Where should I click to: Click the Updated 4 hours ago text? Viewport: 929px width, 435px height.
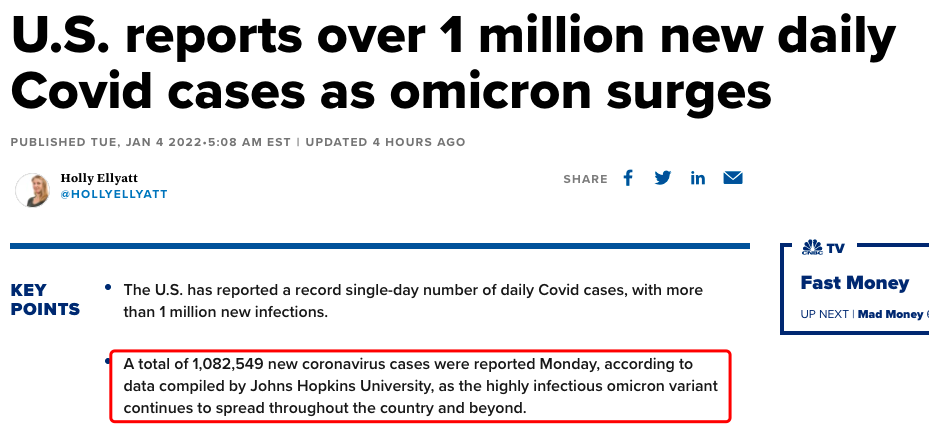coord(385,142)
